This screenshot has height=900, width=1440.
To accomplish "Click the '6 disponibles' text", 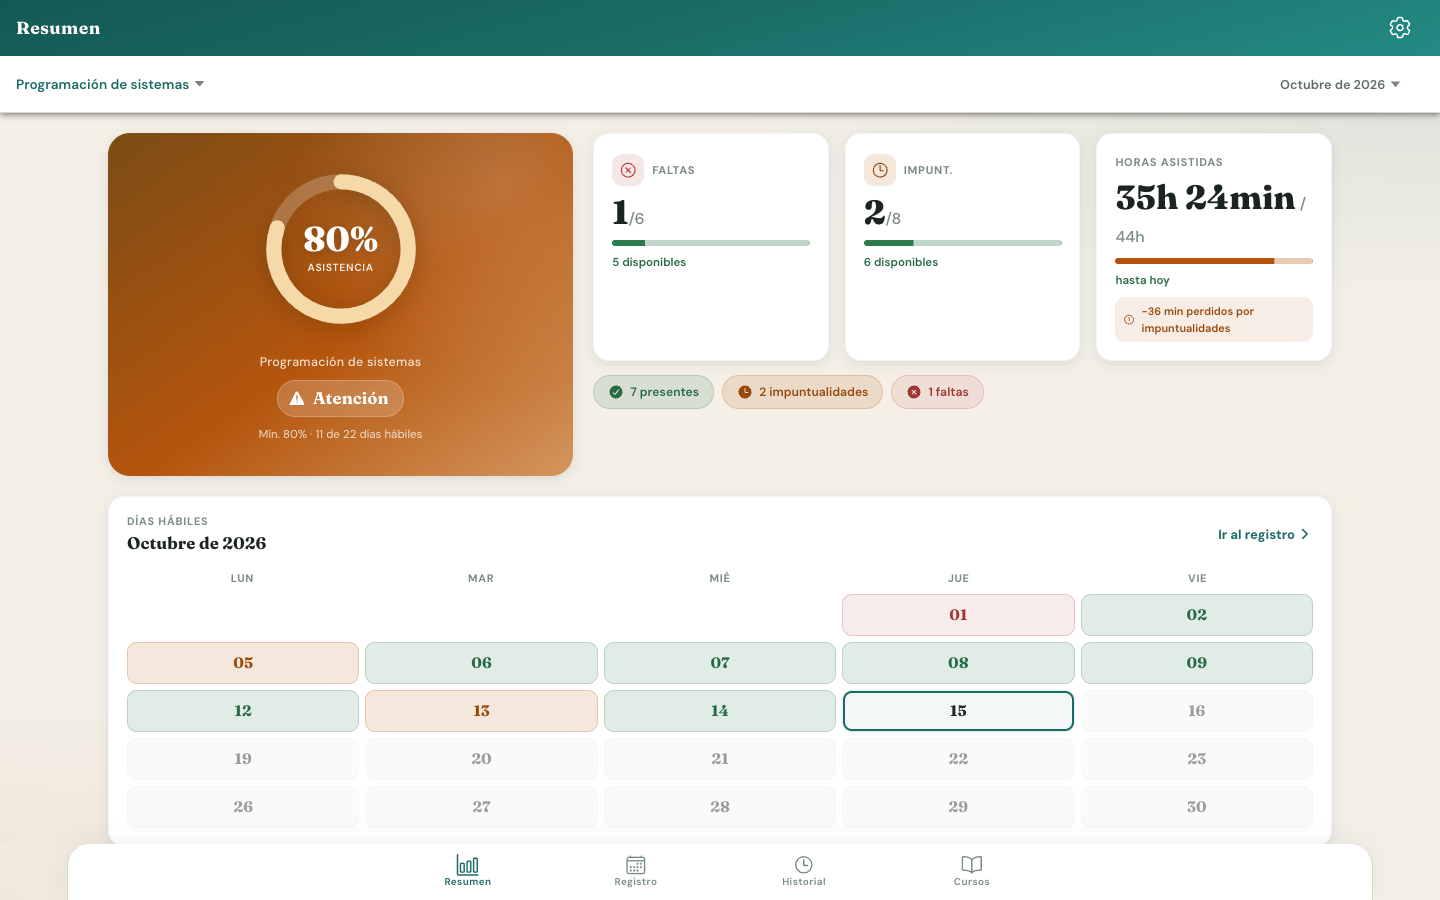I will (901, 262).
